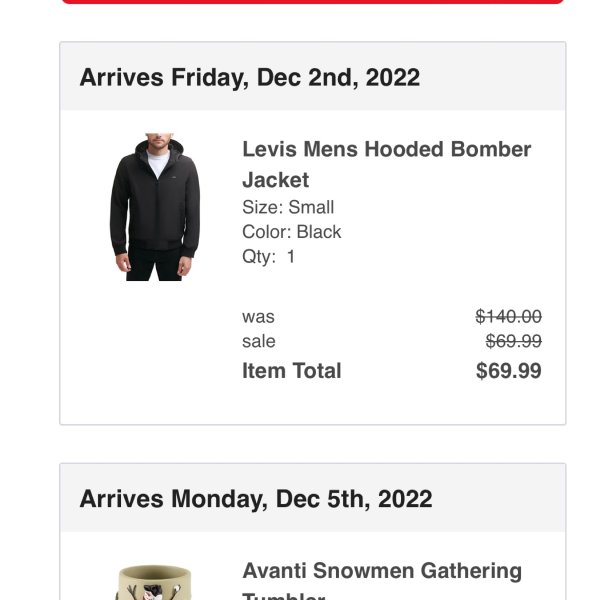Click the 'was' price label

tap(258, 317)
